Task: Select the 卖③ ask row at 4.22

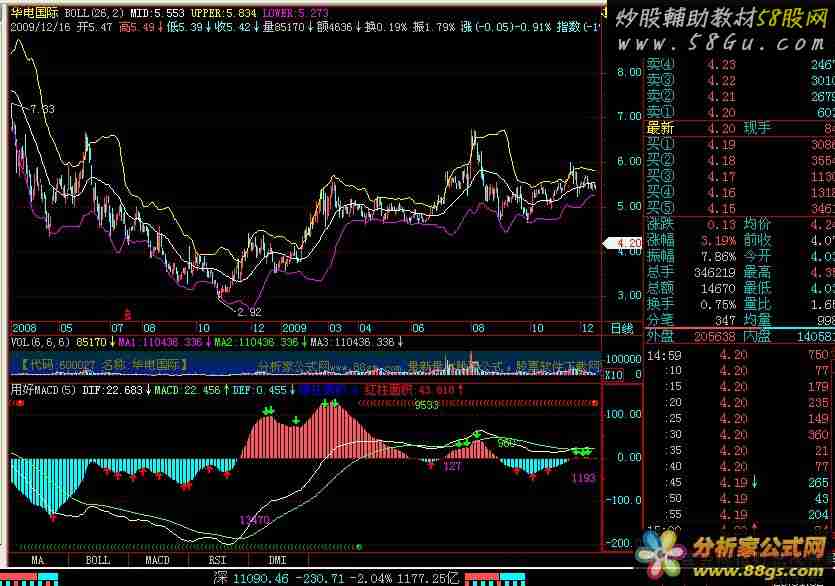Action: (x=740, y=81)
